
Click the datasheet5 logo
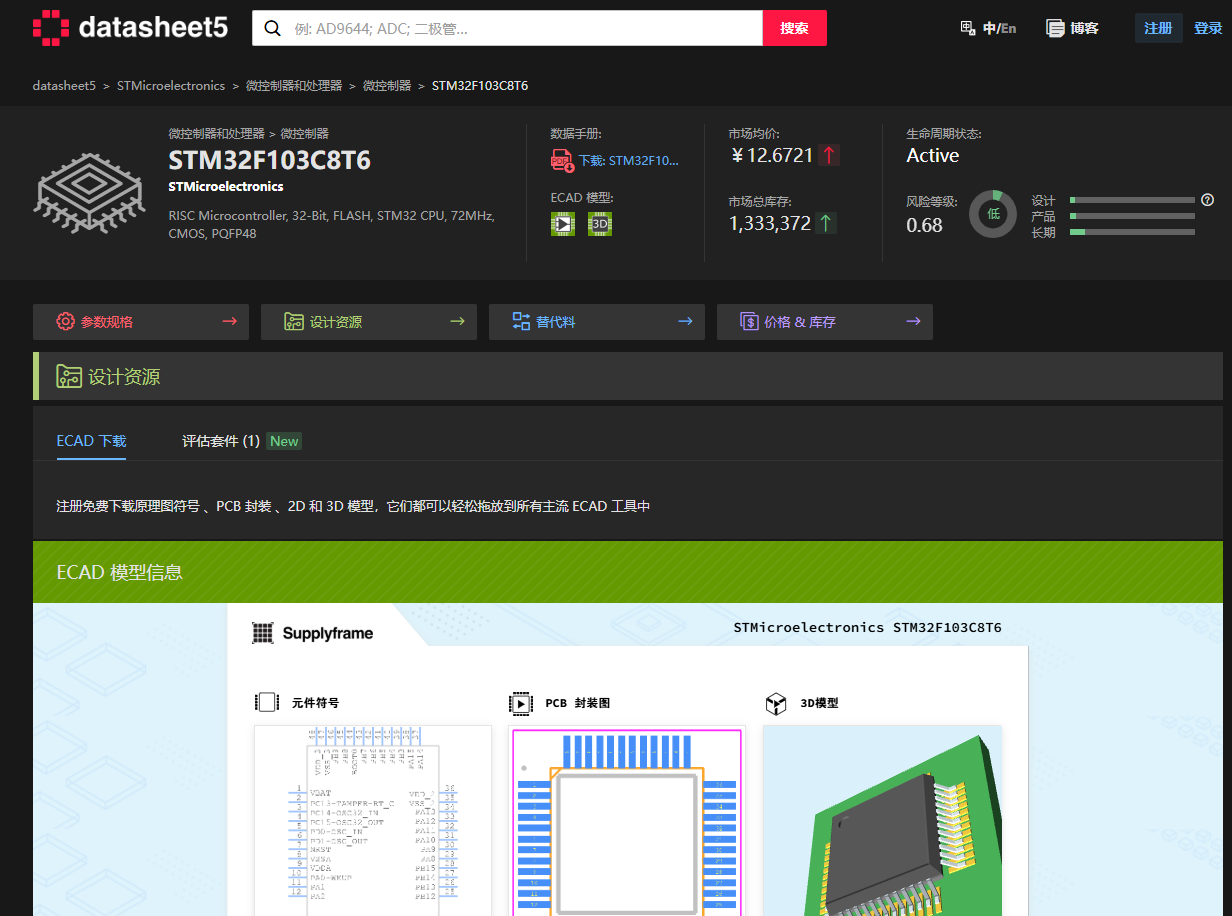click(x=130, y=27)
